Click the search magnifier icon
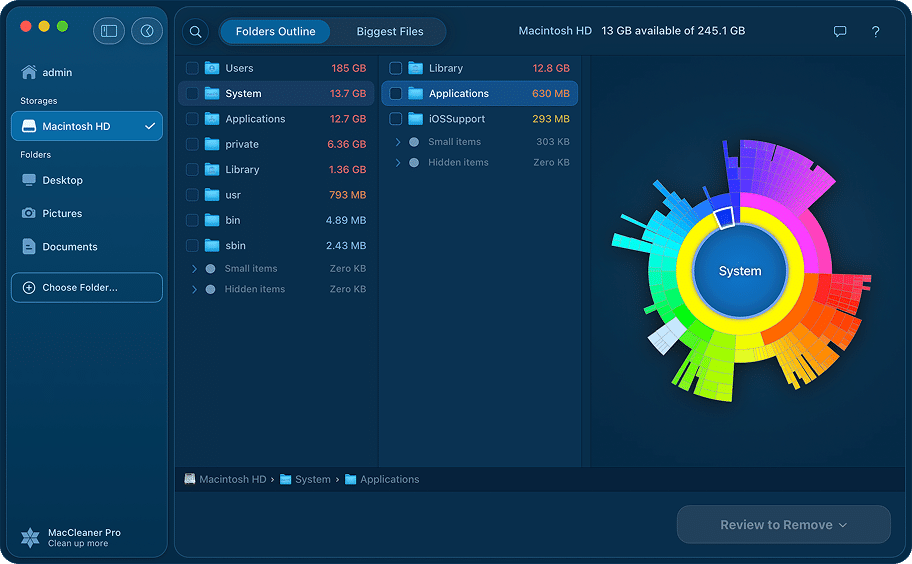This screenshot has height=564, width=912. coord(196,32)
